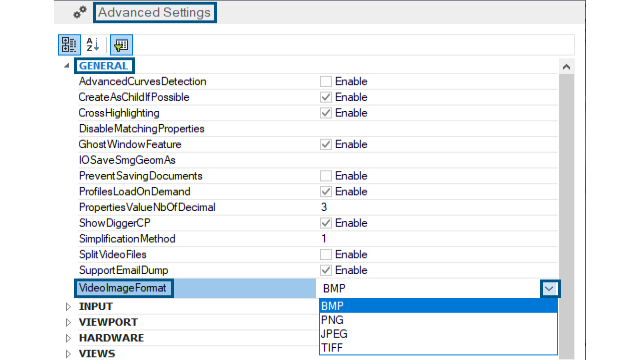Click the Categorized view icon
This screenshot has width=640, height=360.
click(69, 44)
